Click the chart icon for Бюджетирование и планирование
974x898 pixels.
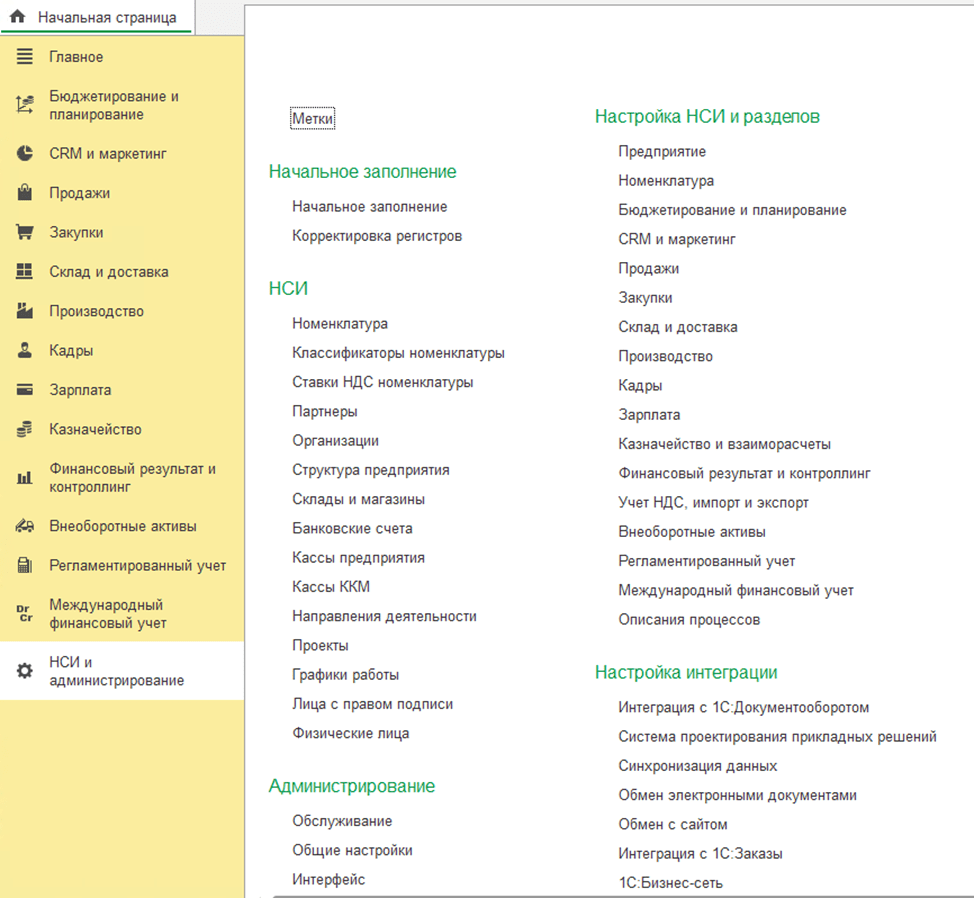coord(25,105)
